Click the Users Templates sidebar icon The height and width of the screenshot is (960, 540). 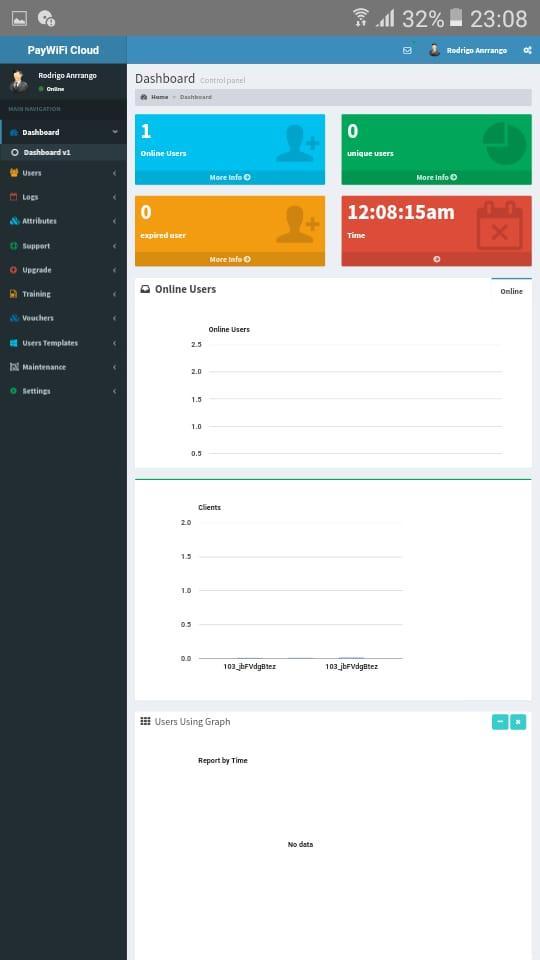14,343
